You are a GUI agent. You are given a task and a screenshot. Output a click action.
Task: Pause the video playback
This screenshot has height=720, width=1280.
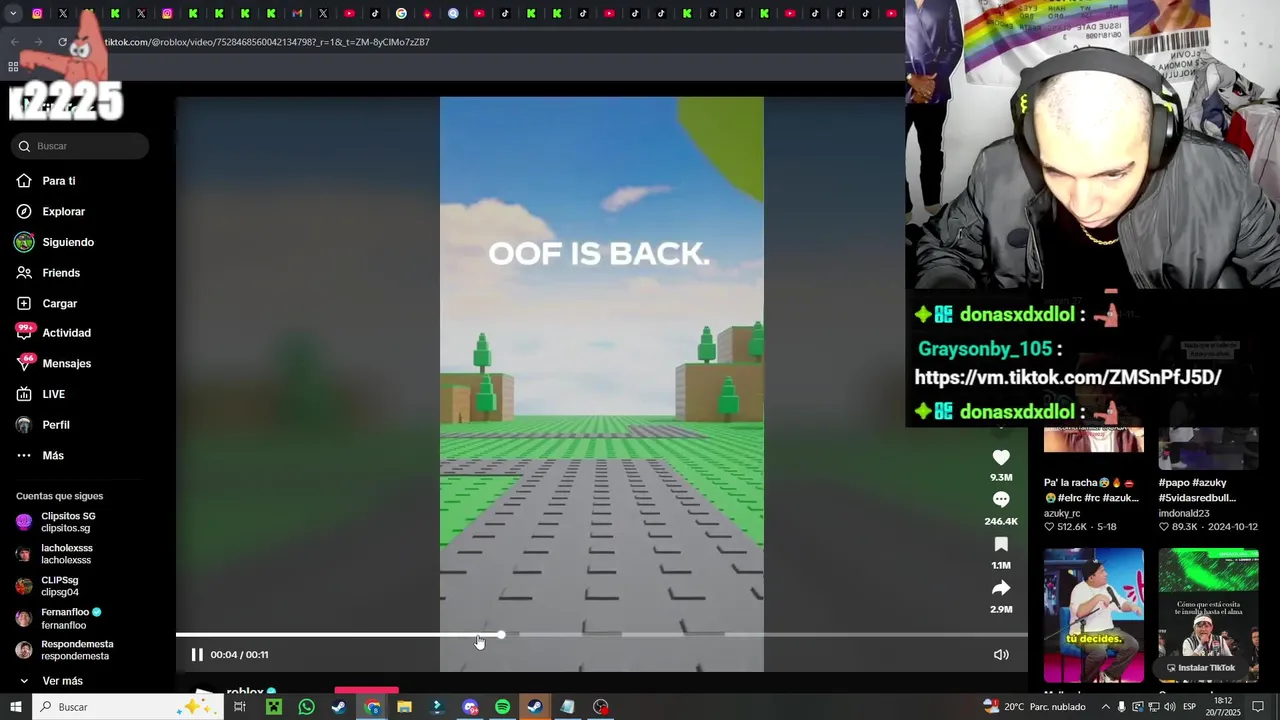click(x=197, y=655)
